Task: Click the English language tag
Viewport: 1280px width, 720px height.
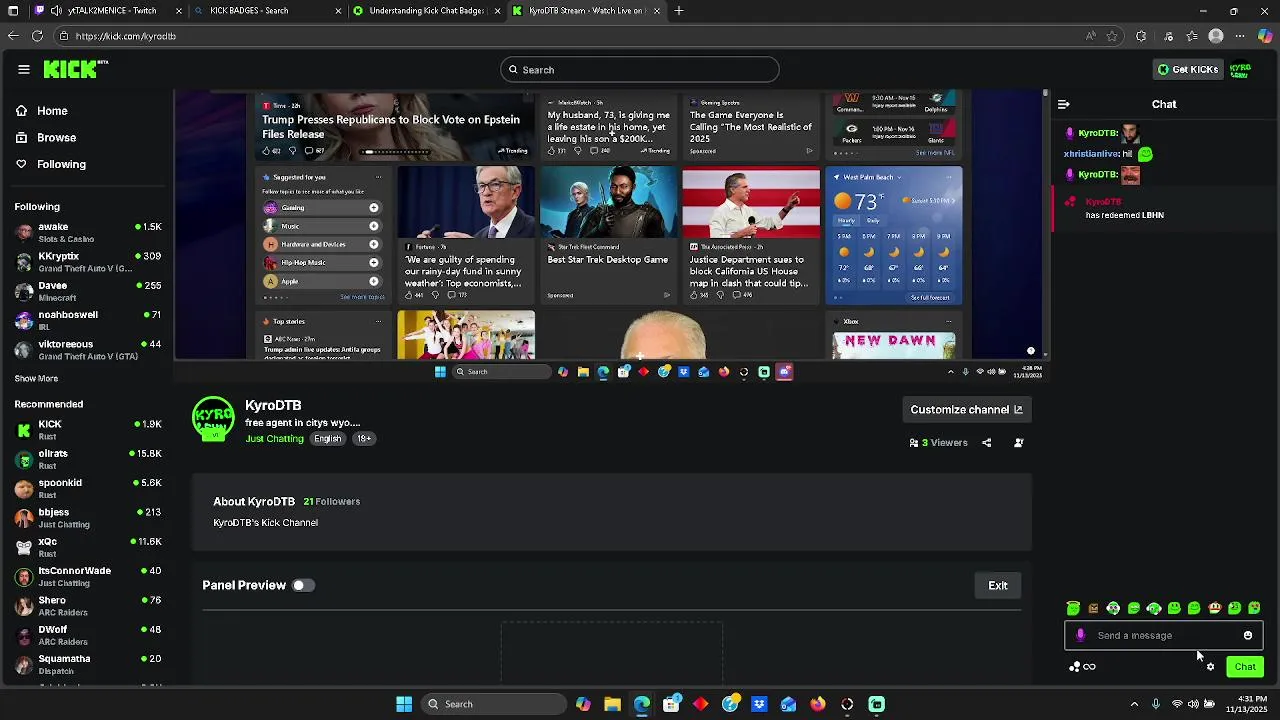Action: tap(328, 439)
